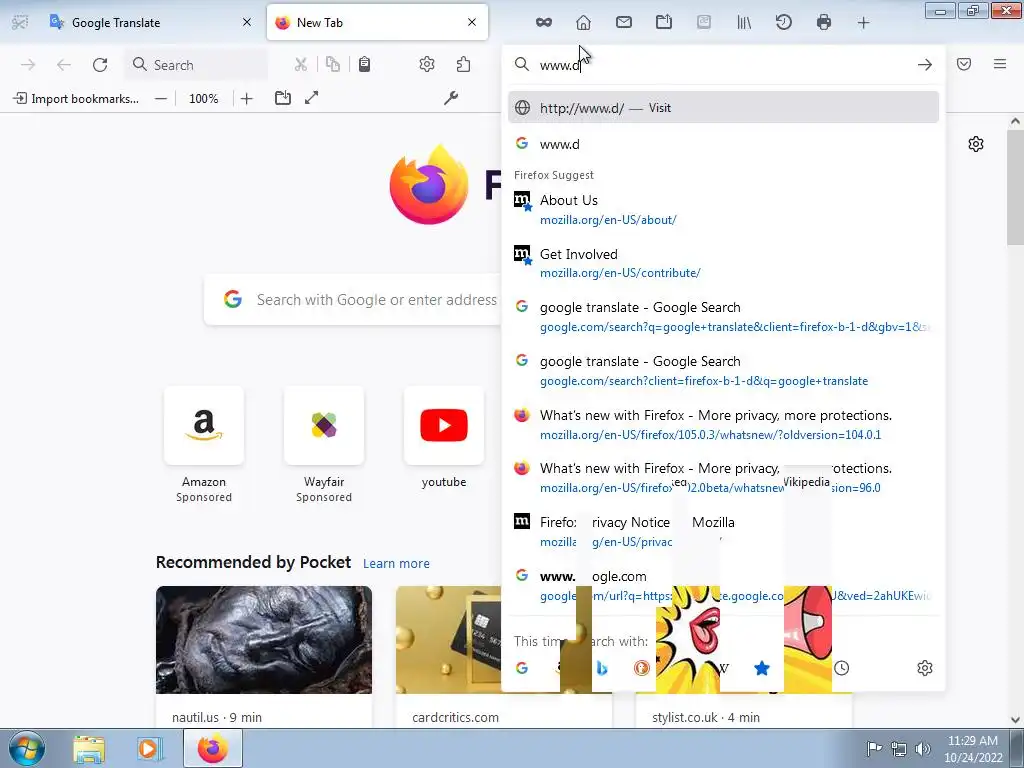Screen dimensions: 1024x768
Task: Open the synced tabs toolbar icon
Action: 664,22
